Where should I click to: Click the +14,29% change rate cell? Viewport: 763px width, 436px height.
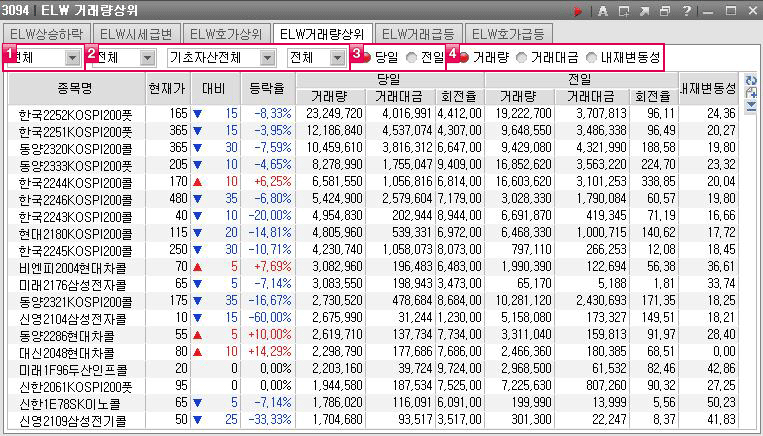tap(270, 352)
